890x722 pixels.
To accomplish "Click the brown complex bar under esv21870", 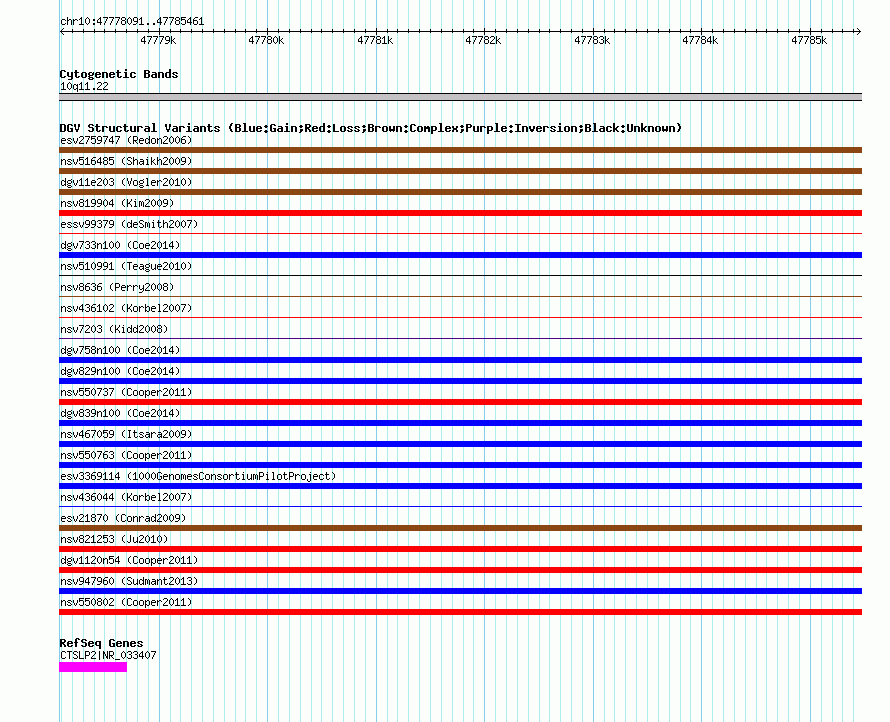I will 460,528.
